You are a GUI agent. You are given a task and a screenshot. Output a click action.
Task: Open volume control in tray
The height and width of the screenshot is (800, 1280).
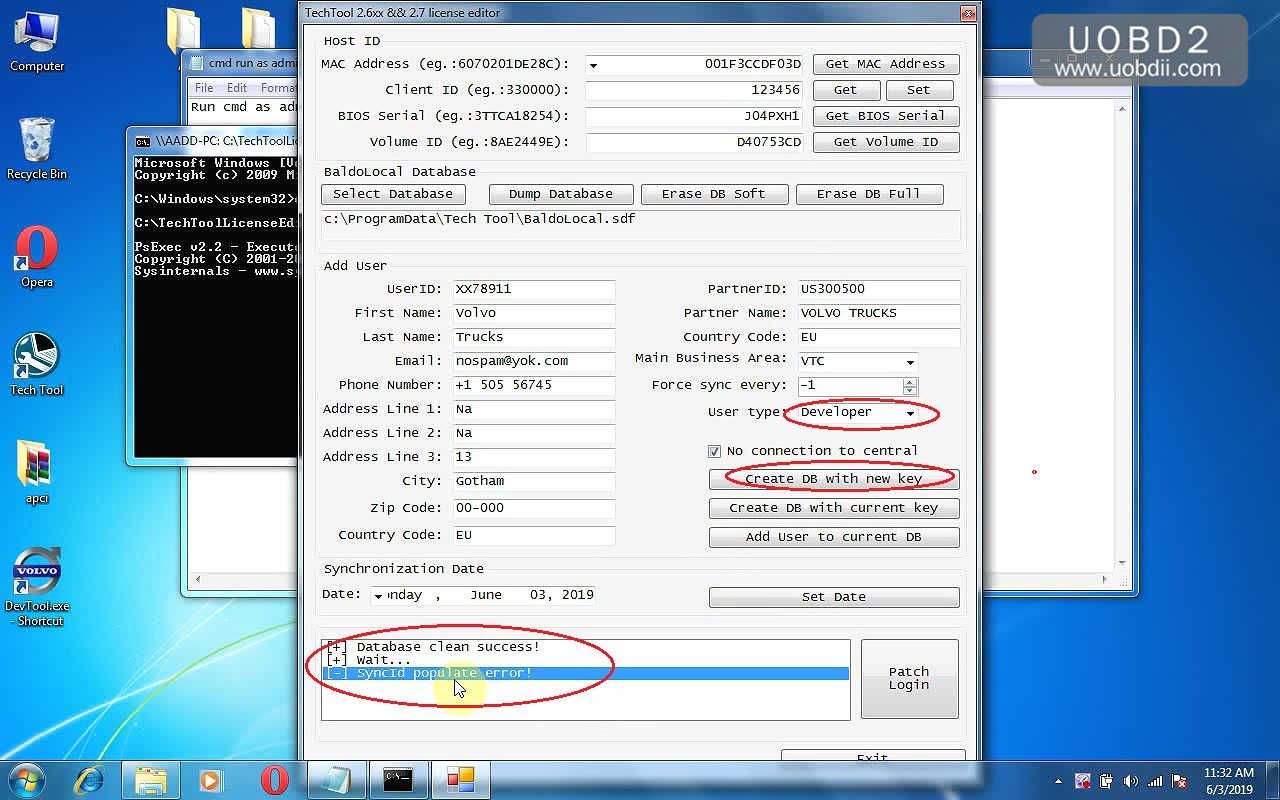click(x=1131, y=781)
